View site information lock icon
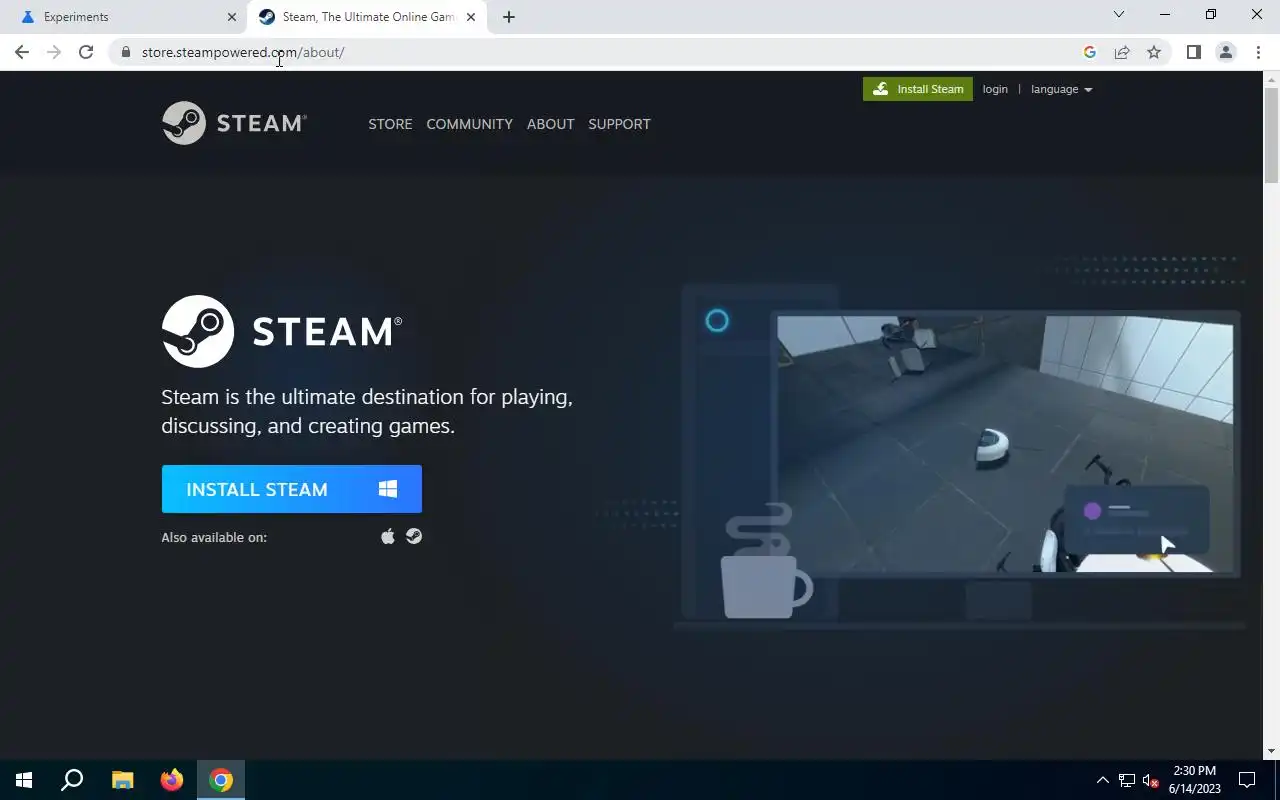Image resolution: width=1280 pixels, height=800 pixels. (125, 52)
